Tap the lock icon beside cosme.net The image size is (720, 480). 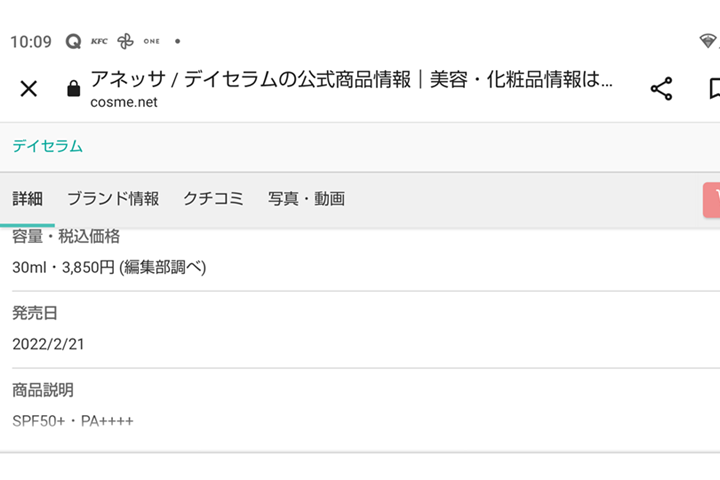tap(72, 90)
